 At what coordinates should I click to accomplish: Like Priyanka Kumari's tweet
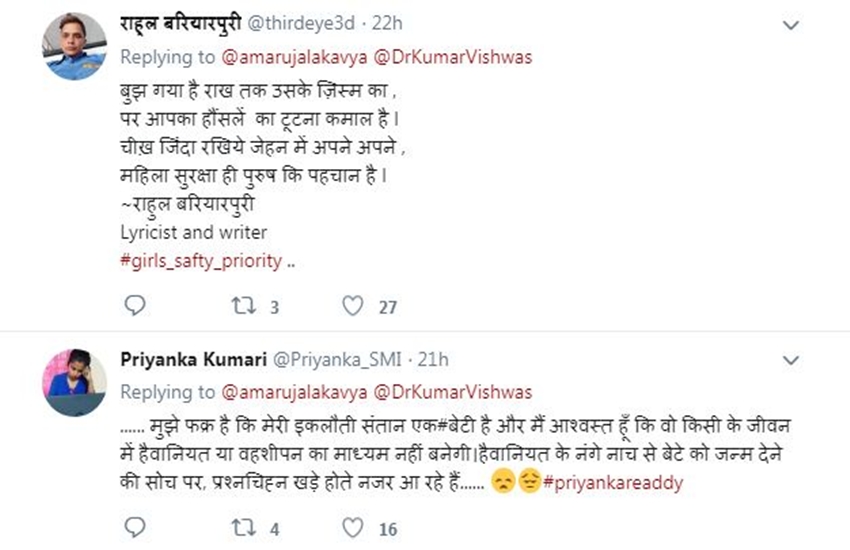pos(352,527)
